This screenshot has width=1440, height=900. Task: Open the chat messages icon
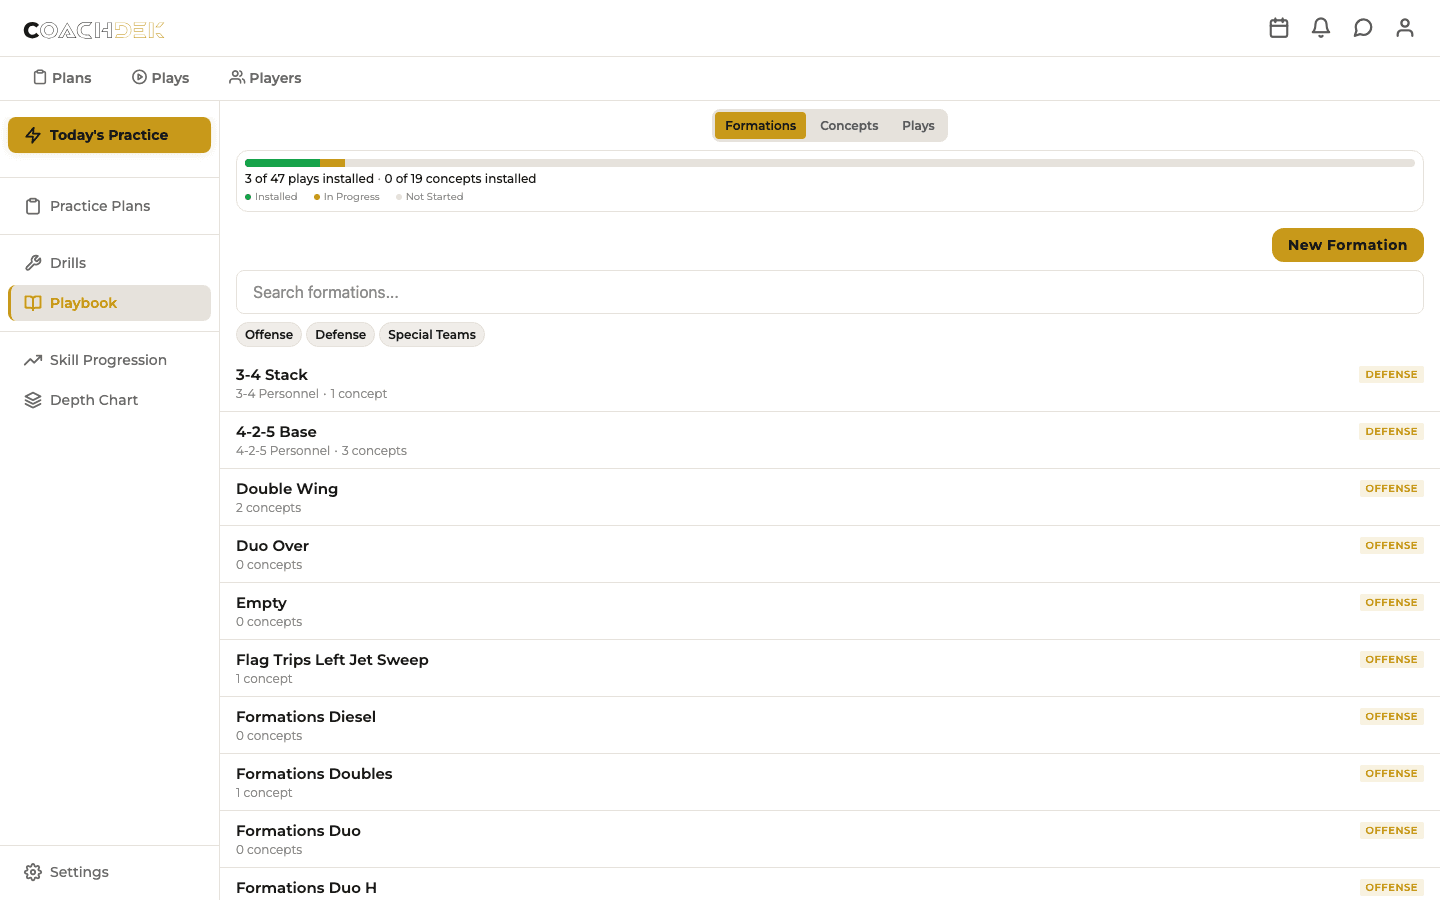click(x=1363, y=28)
